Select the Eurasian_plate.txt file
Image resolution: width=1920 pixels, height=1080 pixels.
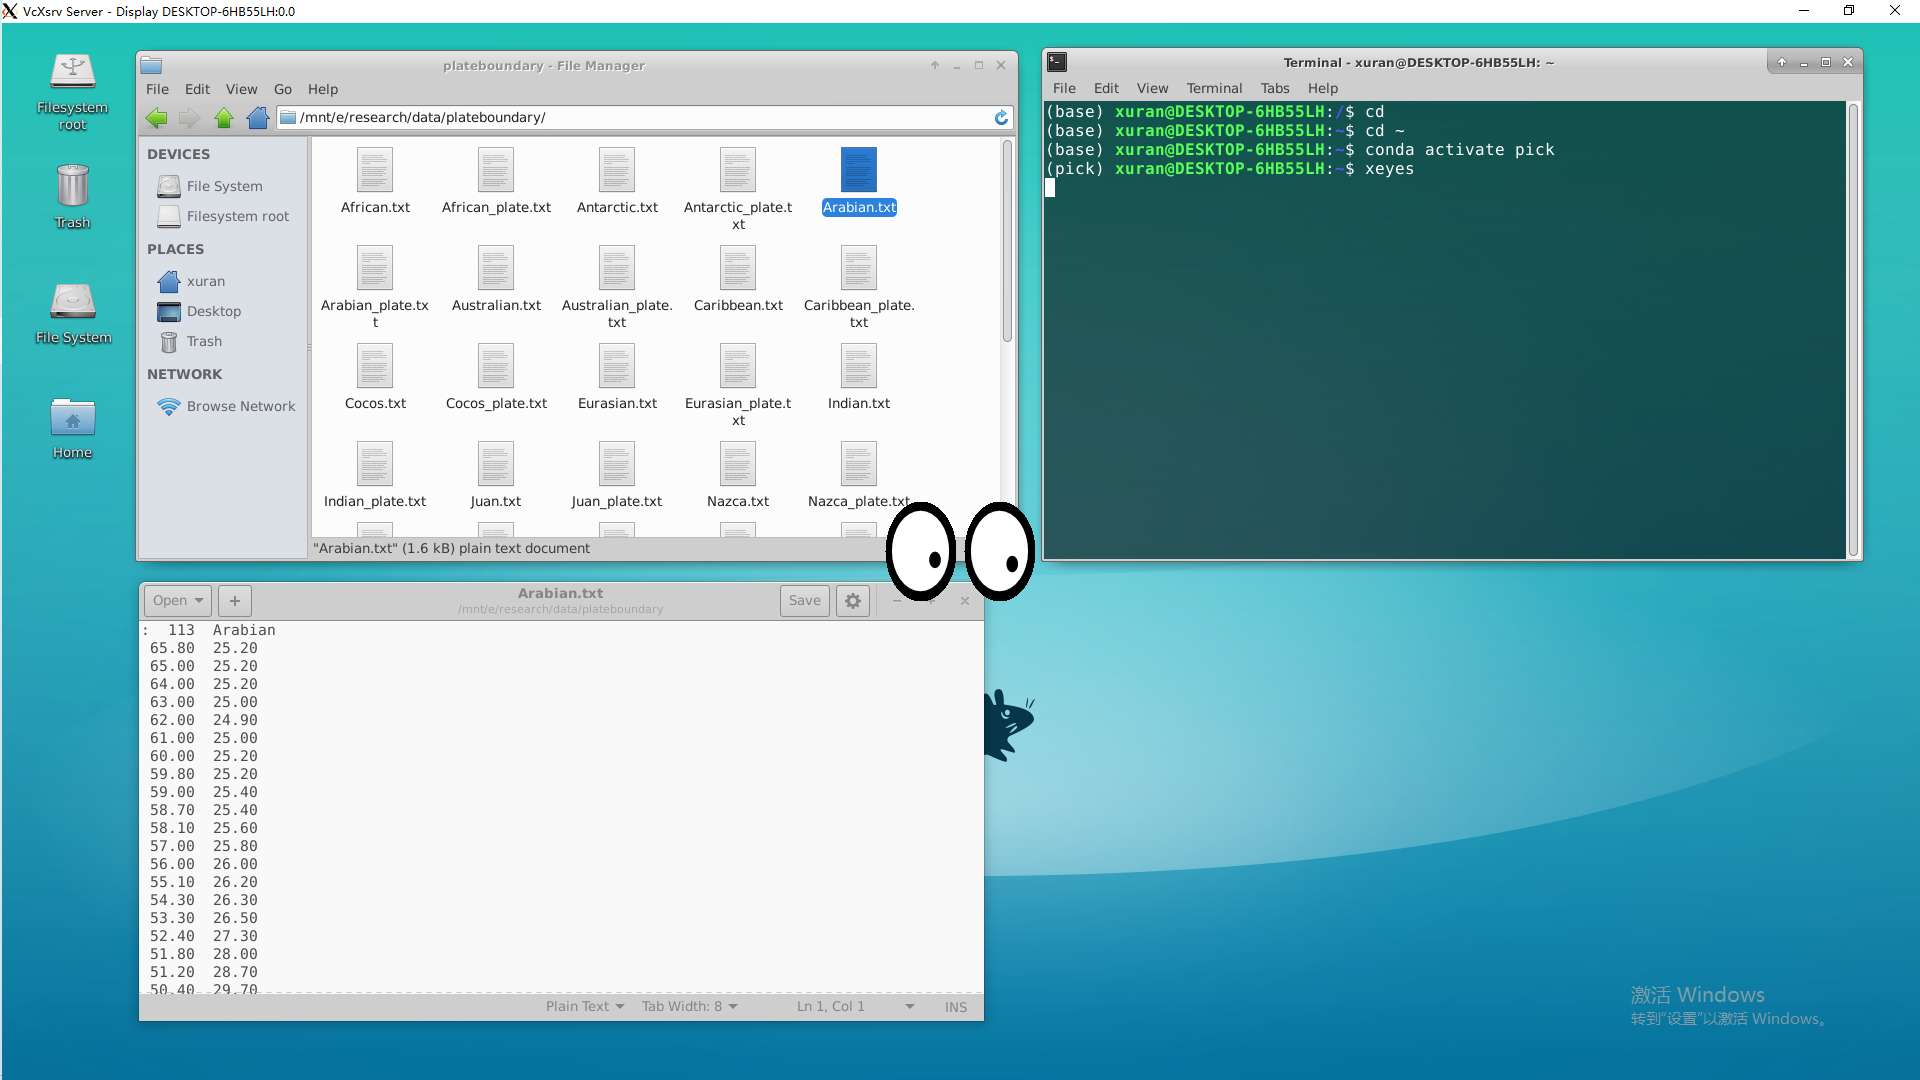coord(738,385)
